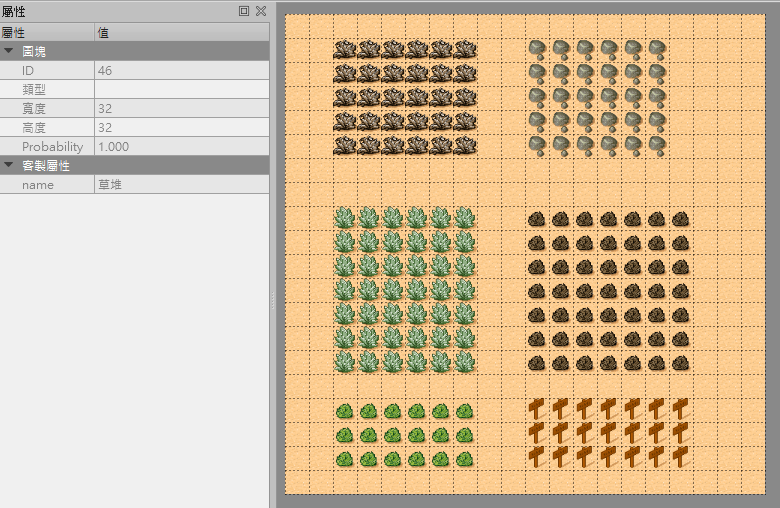Close the 屬性 properties panel

coord(261,11)
